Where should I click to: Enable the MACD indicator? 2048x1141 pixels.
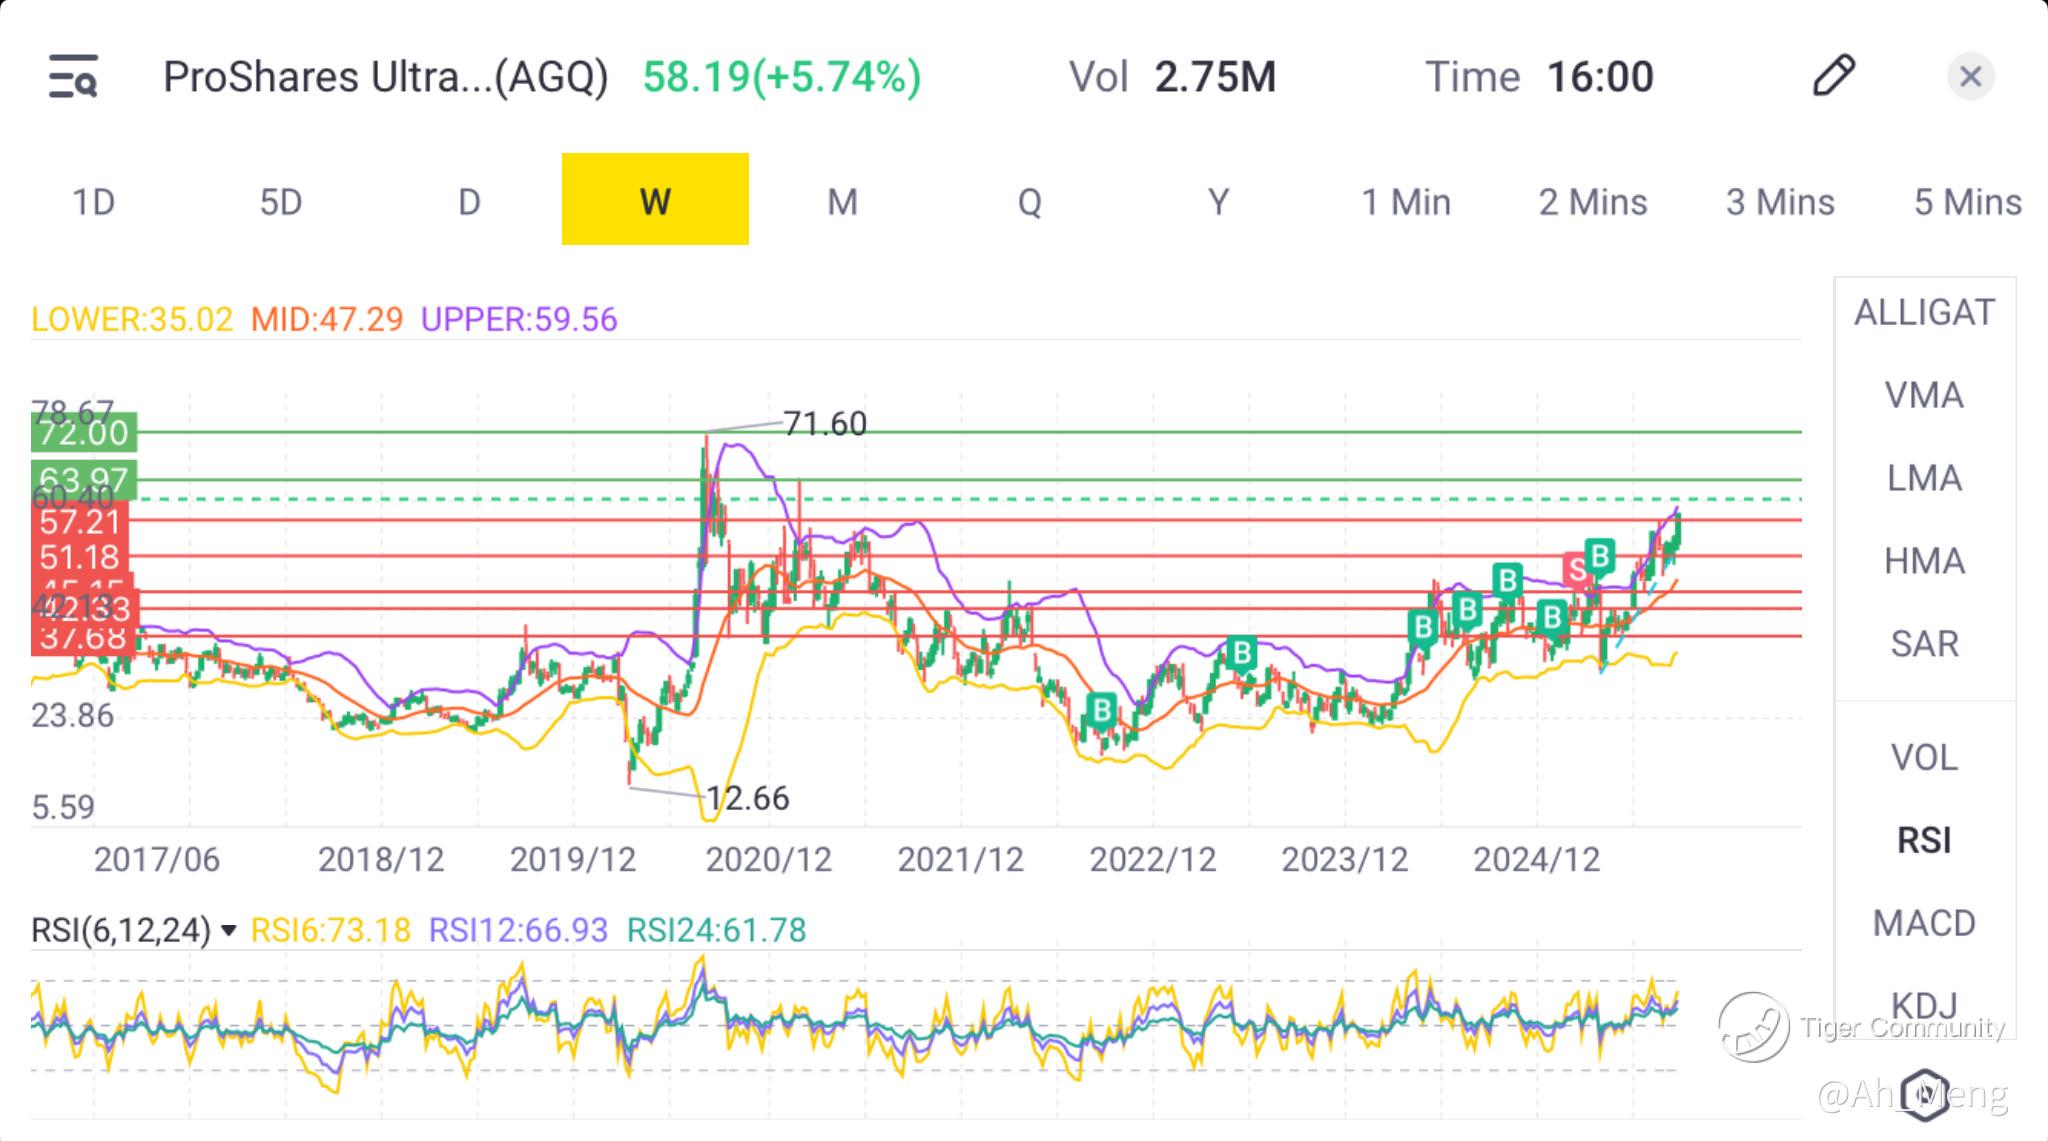tap(1924, 923)
